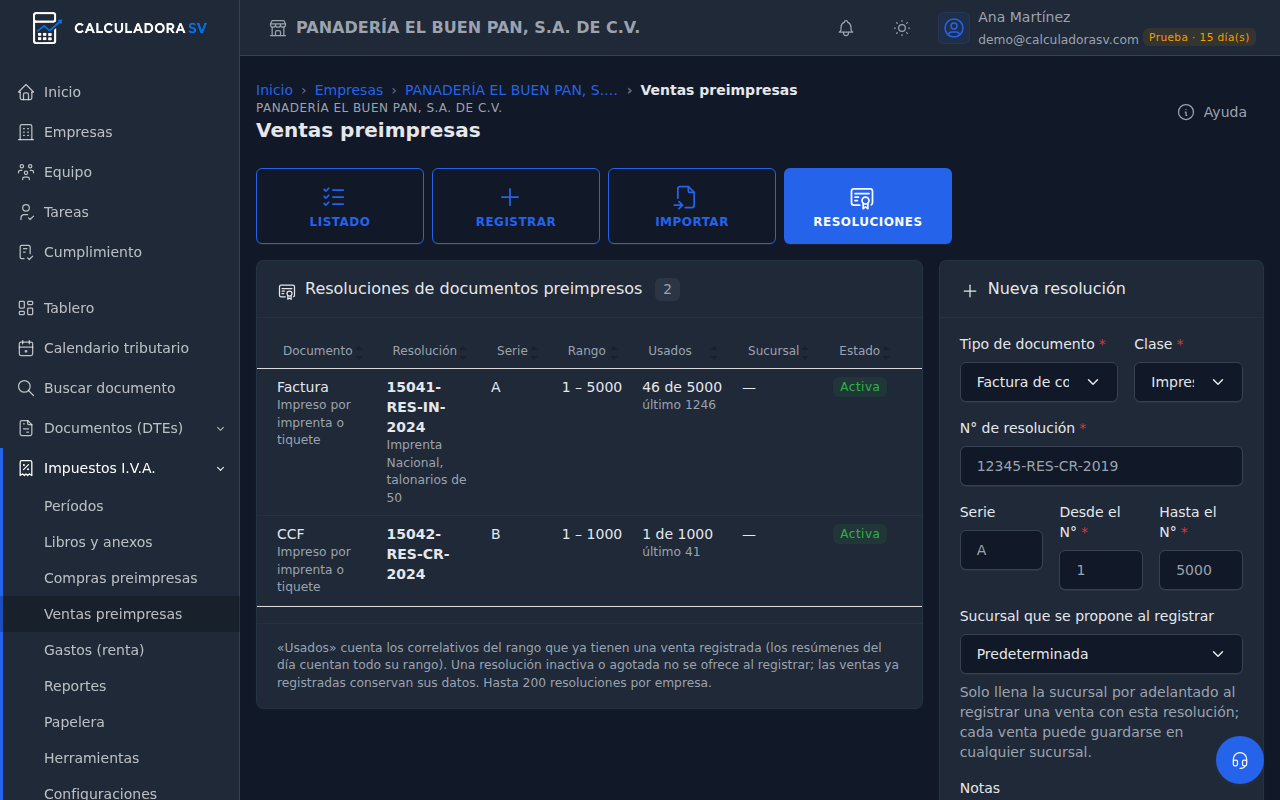Click the Activa status of the CCF row
Screen dimensions: 1280x800
click(860, 534)
